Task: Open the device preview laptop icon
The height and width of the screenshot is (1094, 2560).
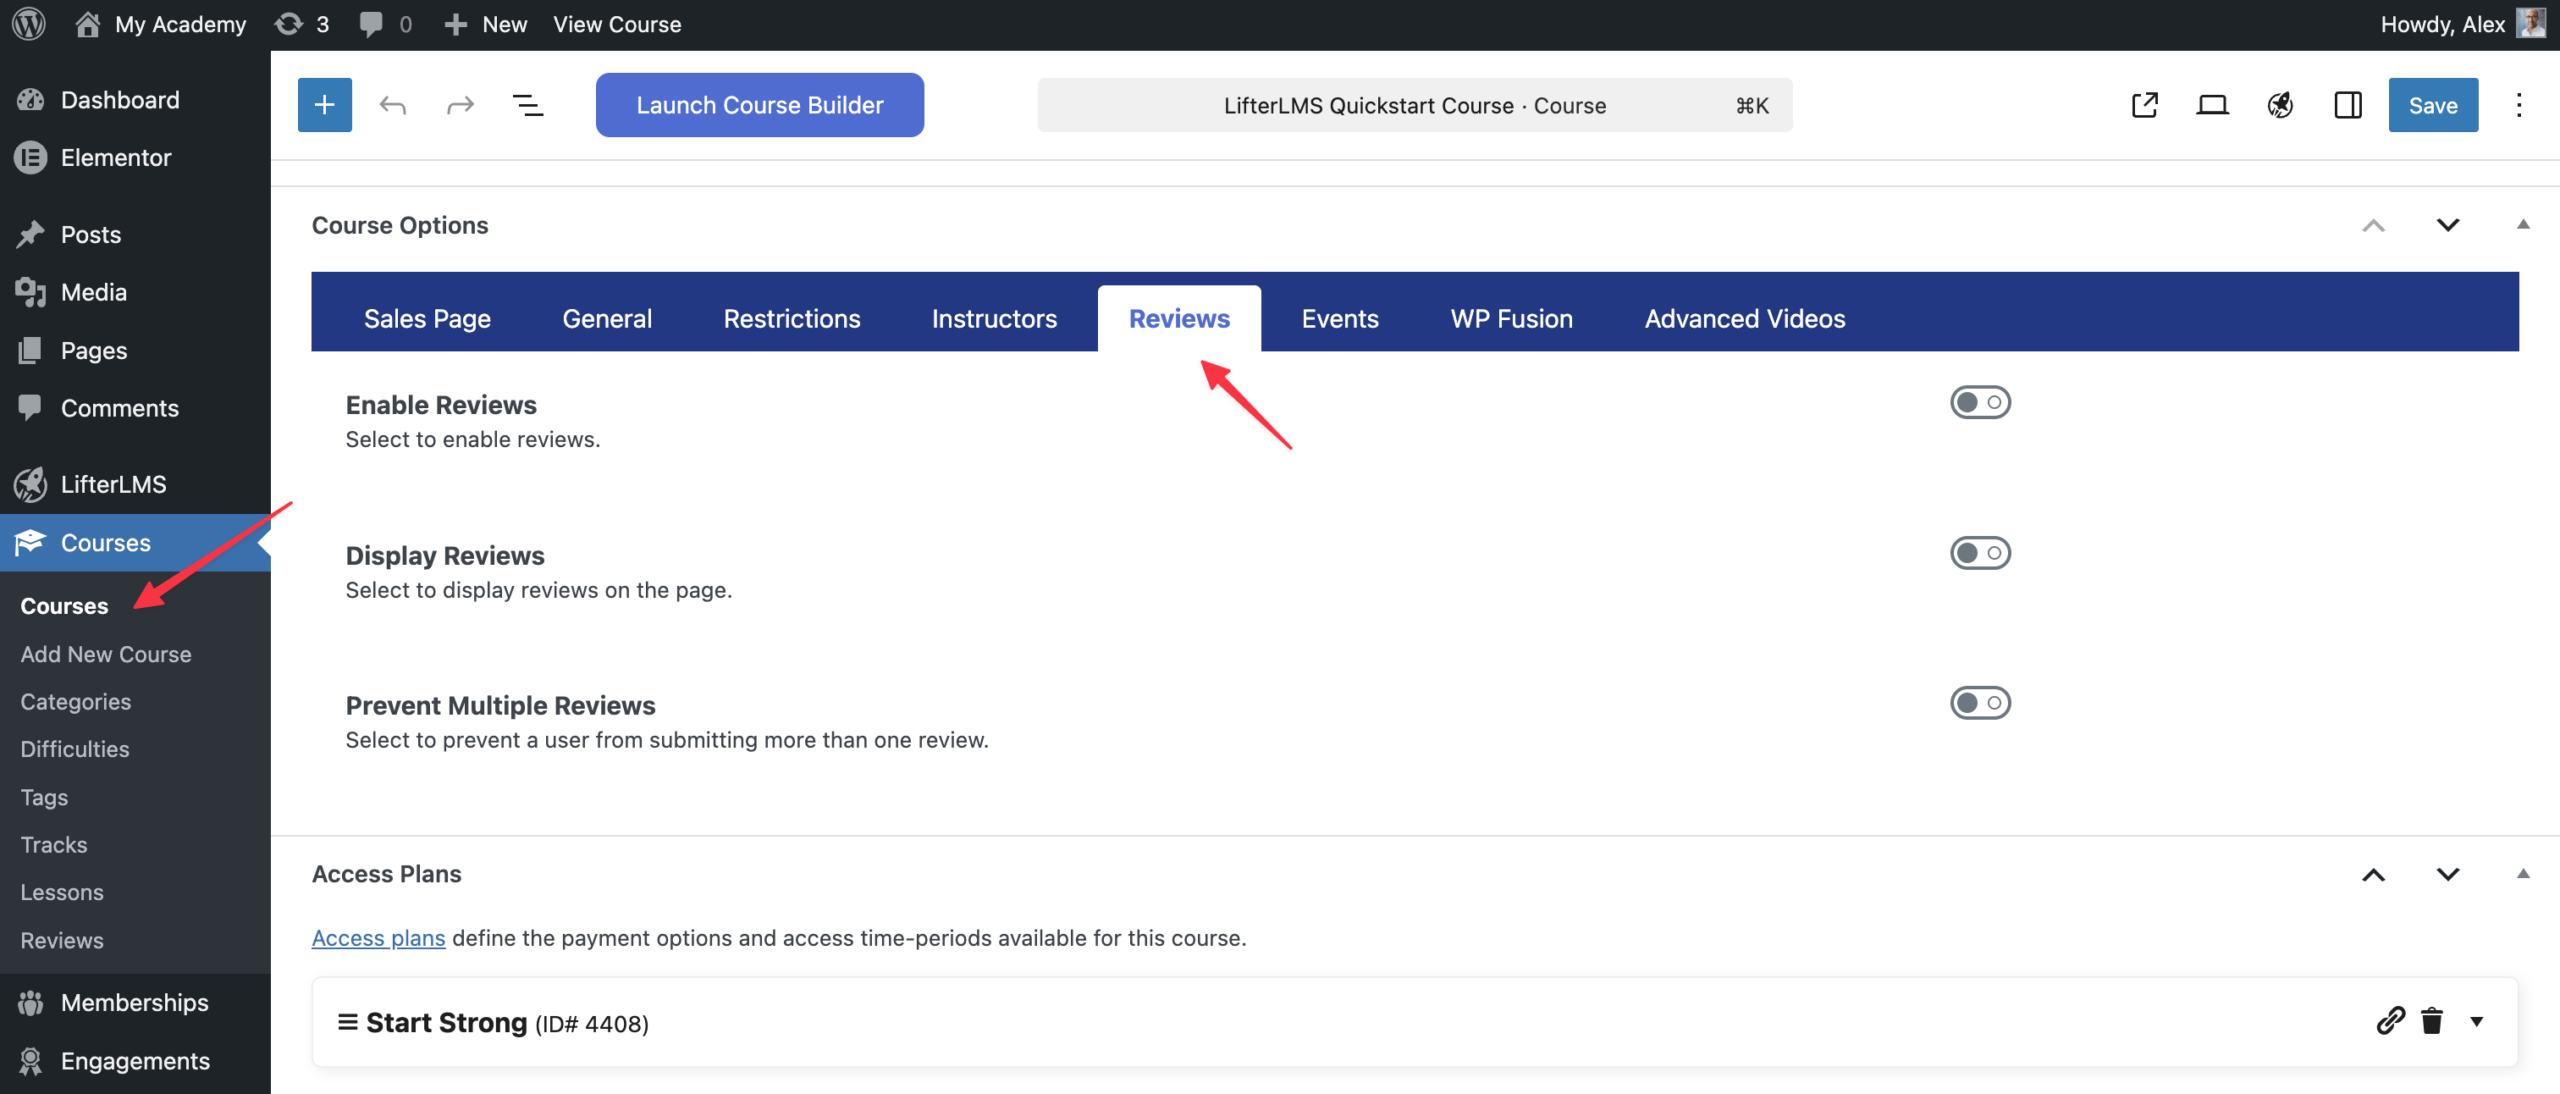Action: pyautogui.click(x=2213, y=105)
